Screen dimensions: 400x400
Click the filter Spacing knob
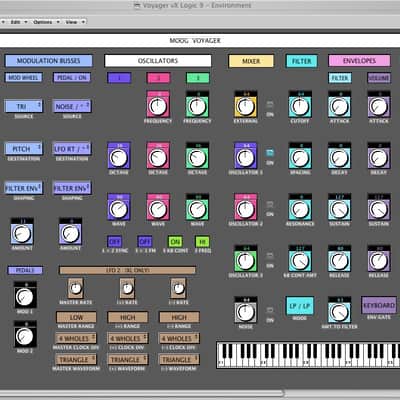tap(300, 158)
